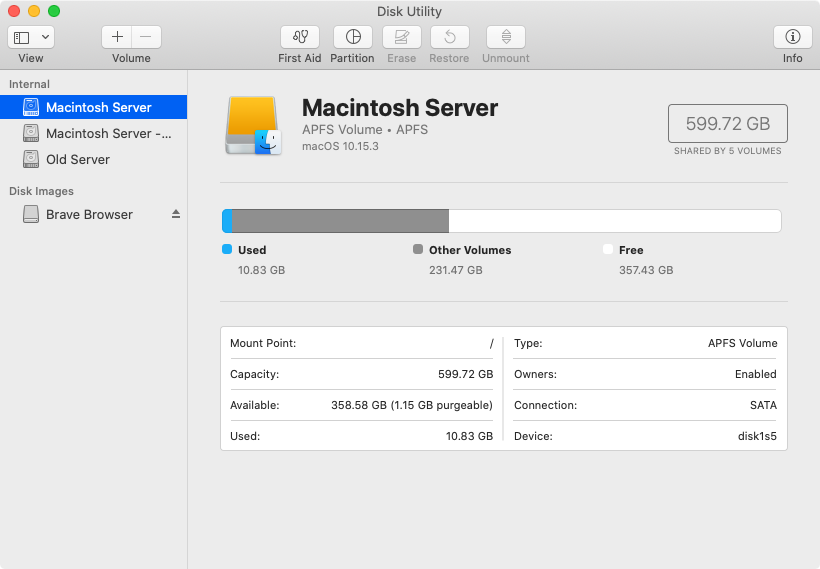820x569 pixels.
Task: Click the View label under the sidebar button
Action: 31,58
